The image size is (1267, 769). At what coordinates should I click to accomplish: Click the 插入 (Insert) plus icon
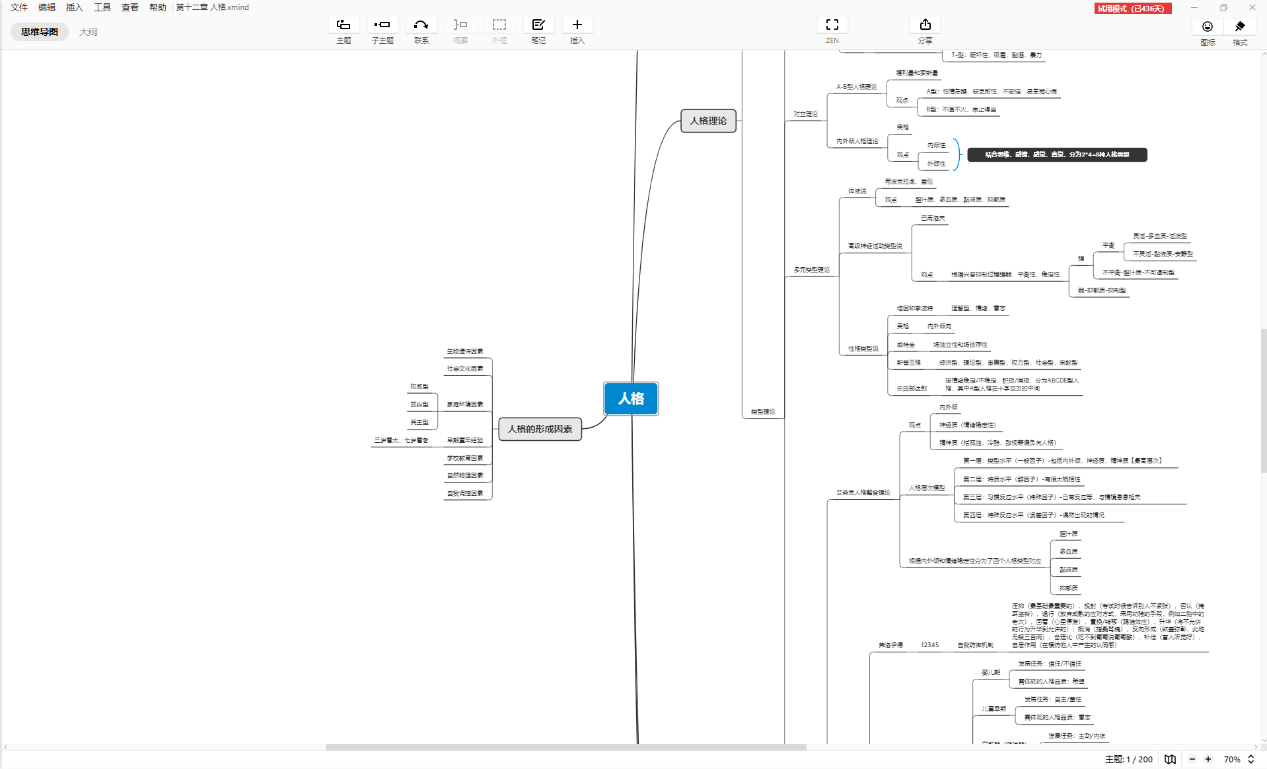577,25
